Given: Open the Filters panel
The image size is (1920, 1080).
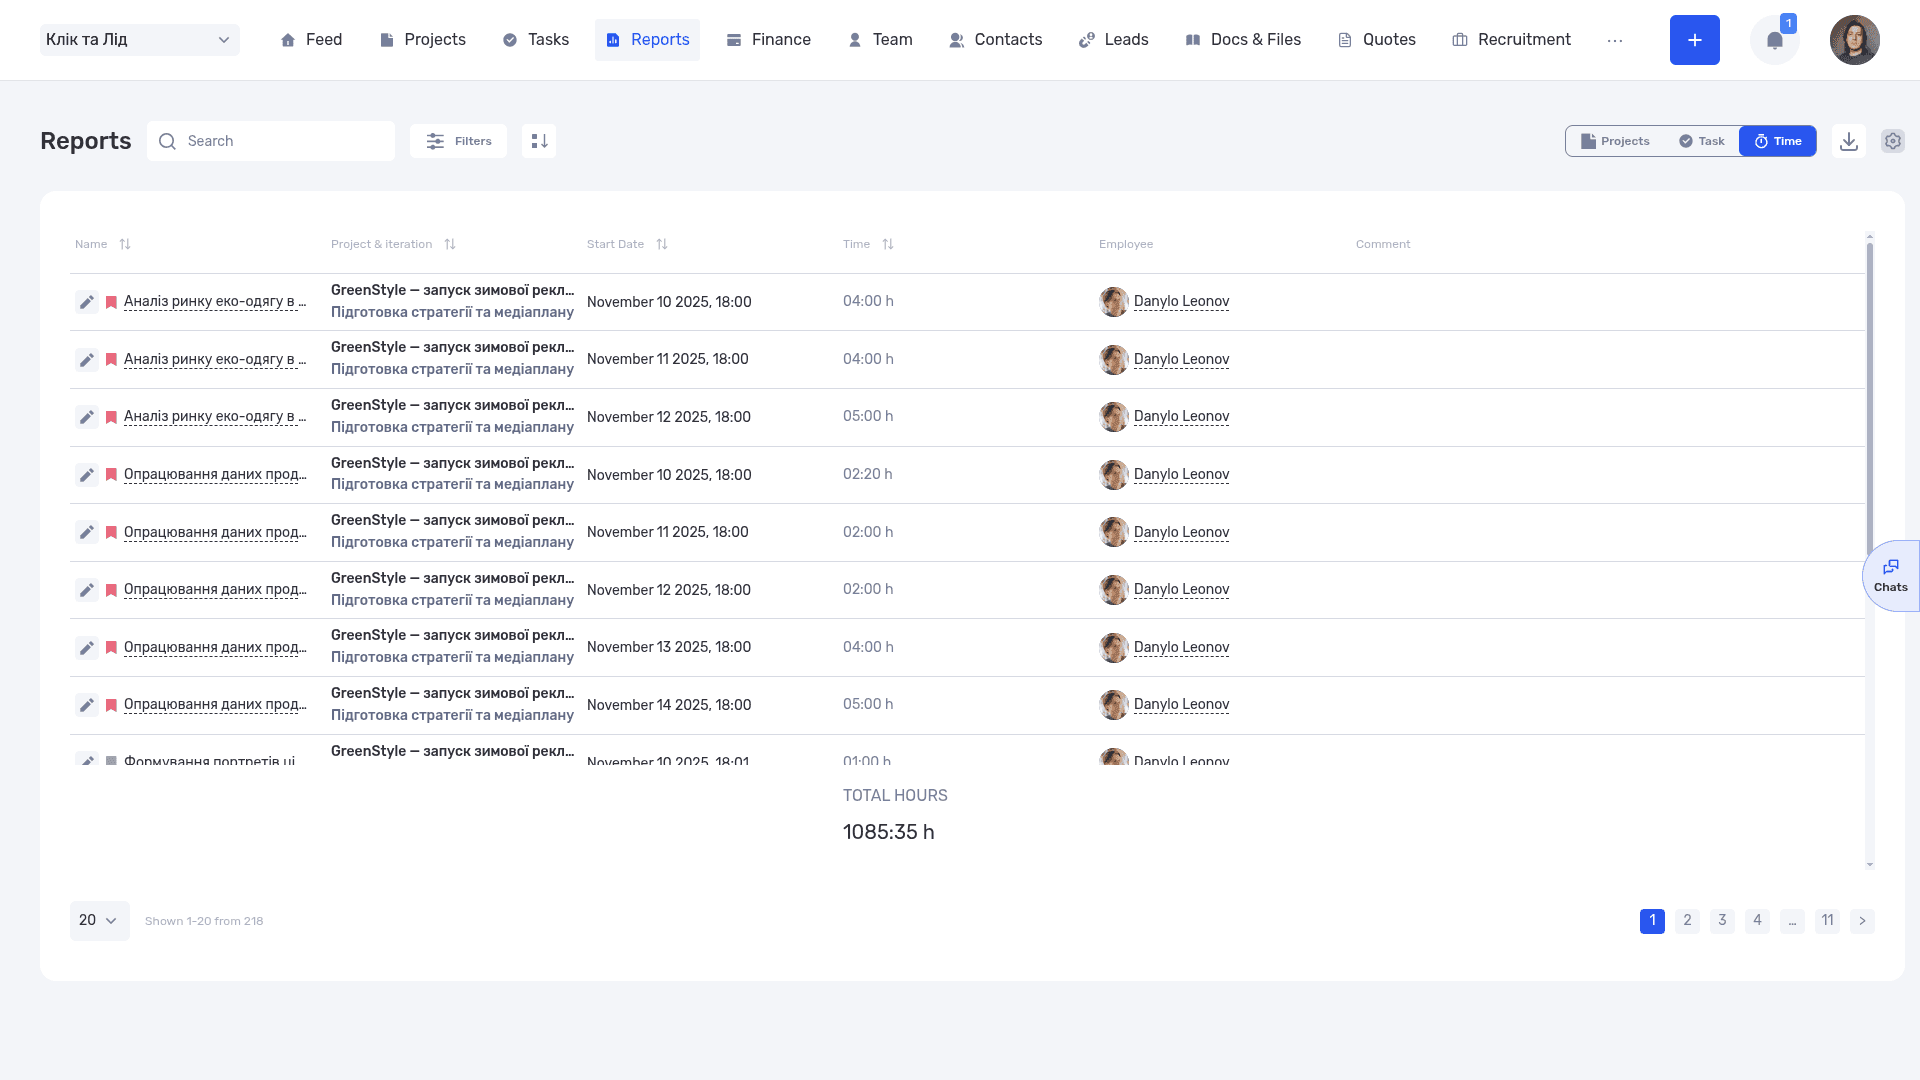Looking at the screenshot, I should tap(458, 141).
